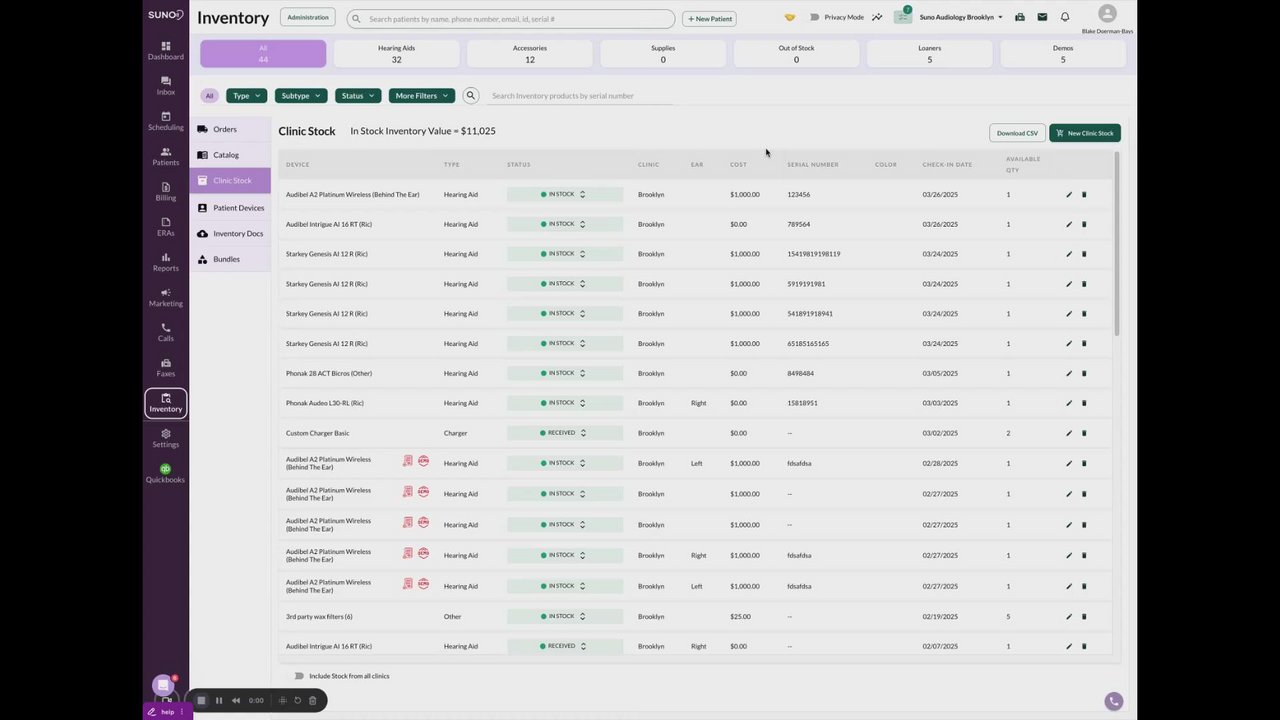This screenshot has width=1280, height=720.
Task: Open Patients from the sidebar
Action: (x=166, y=156)
